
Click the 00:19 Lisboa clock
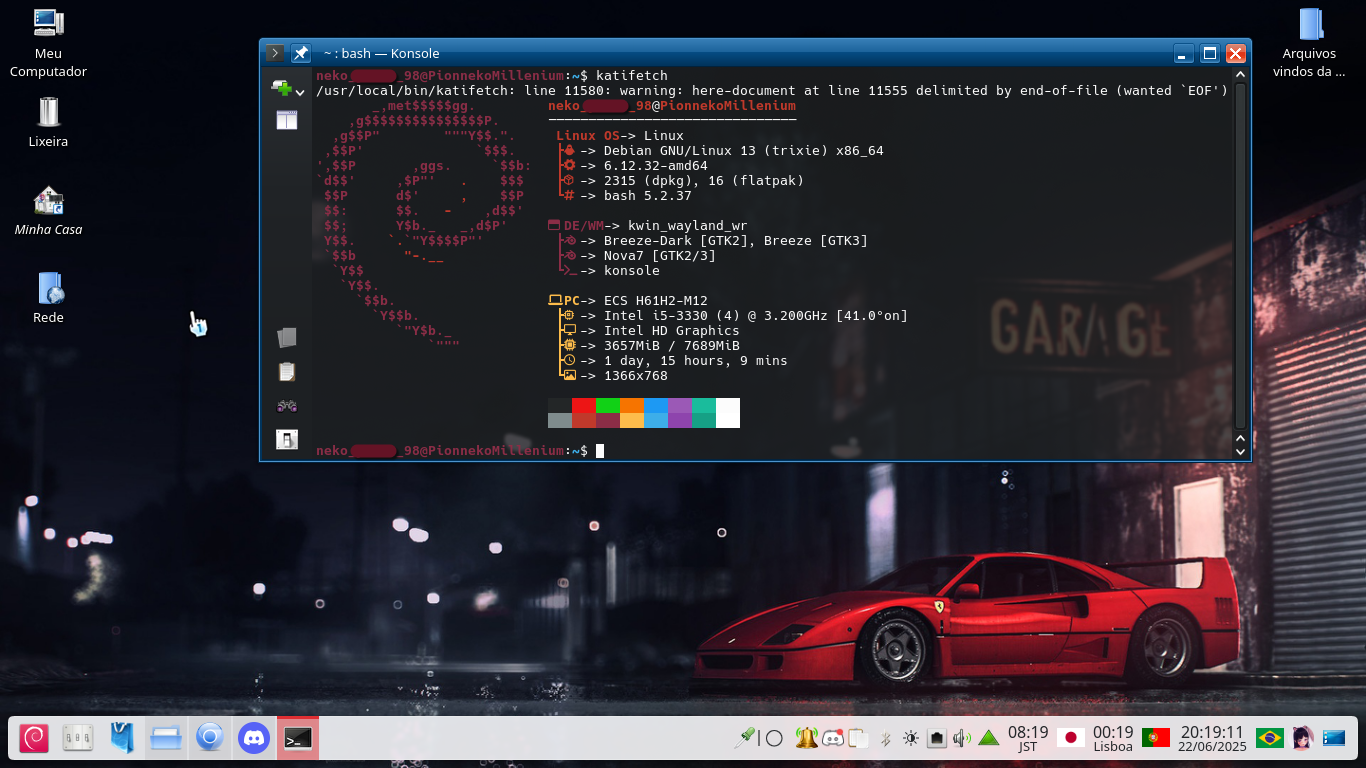[x=1113, y=738]
